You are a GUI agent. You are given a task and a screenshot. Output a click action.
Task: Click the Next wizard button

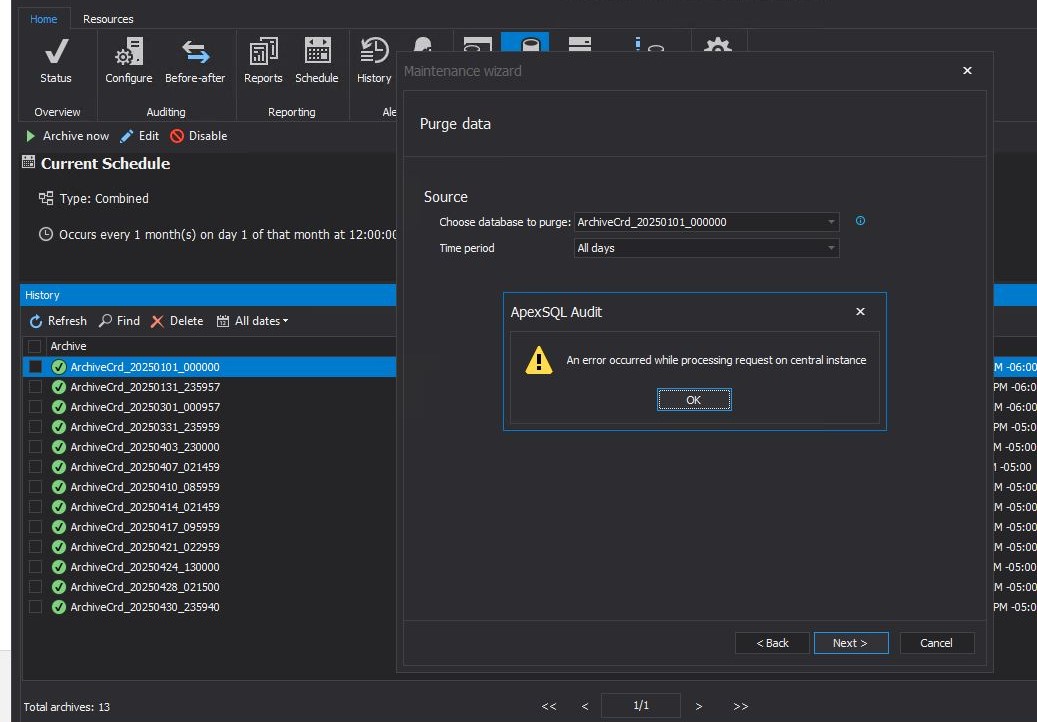(x=850, y=643)
